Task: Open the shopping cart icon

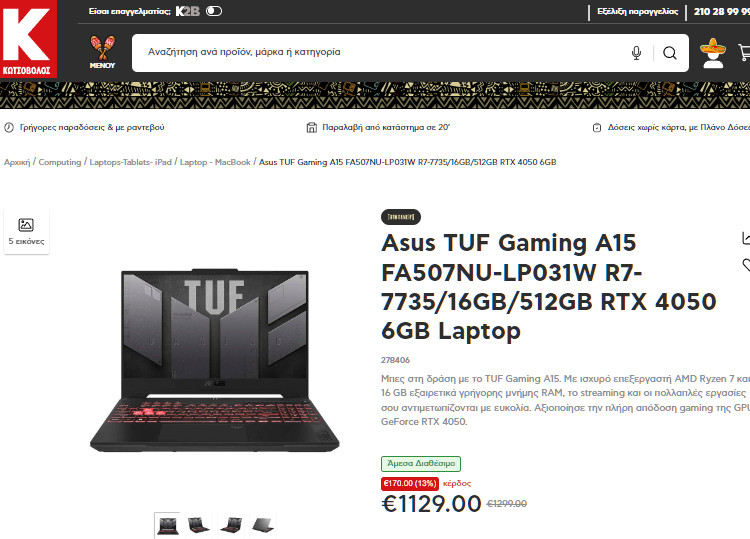Action: [x=744, y=53]
